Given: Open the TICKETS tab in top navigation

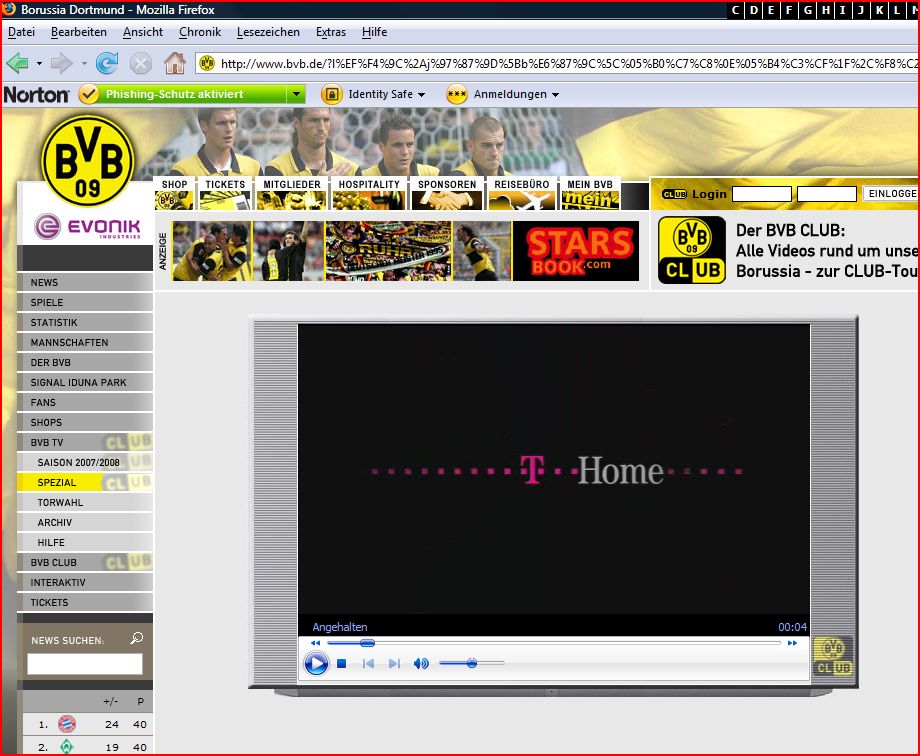Looking at the screenshot, I should (225, 193).
